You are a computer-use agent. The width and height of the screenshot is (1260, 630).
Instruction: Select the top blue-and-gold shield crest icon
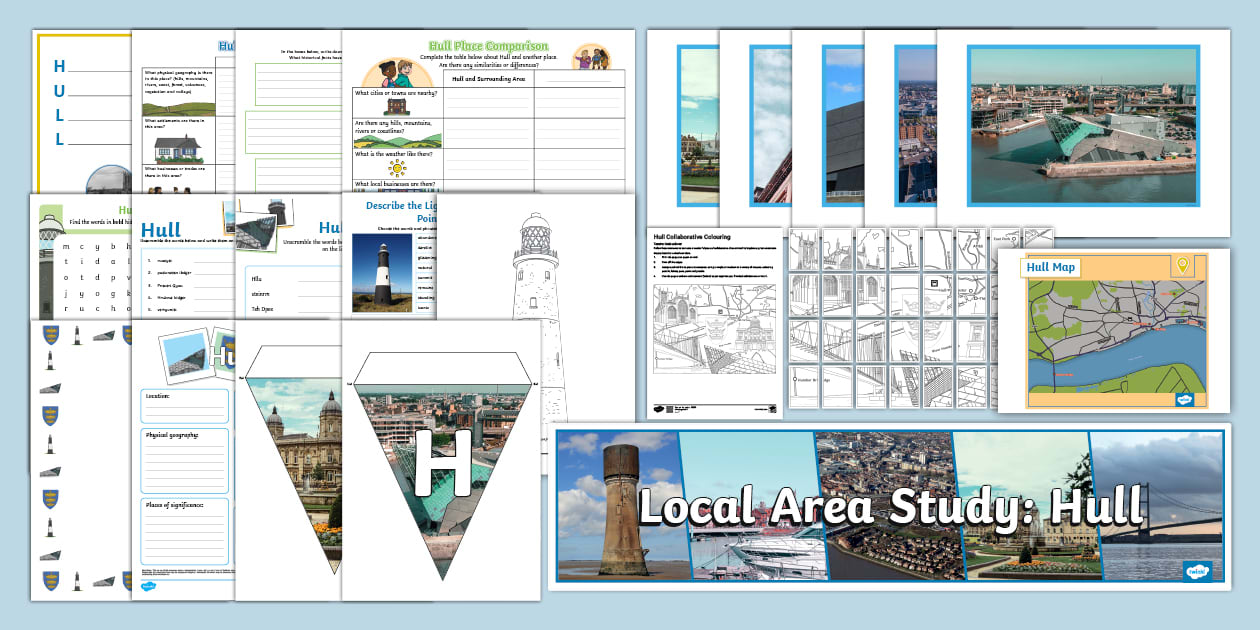[50, 335]
